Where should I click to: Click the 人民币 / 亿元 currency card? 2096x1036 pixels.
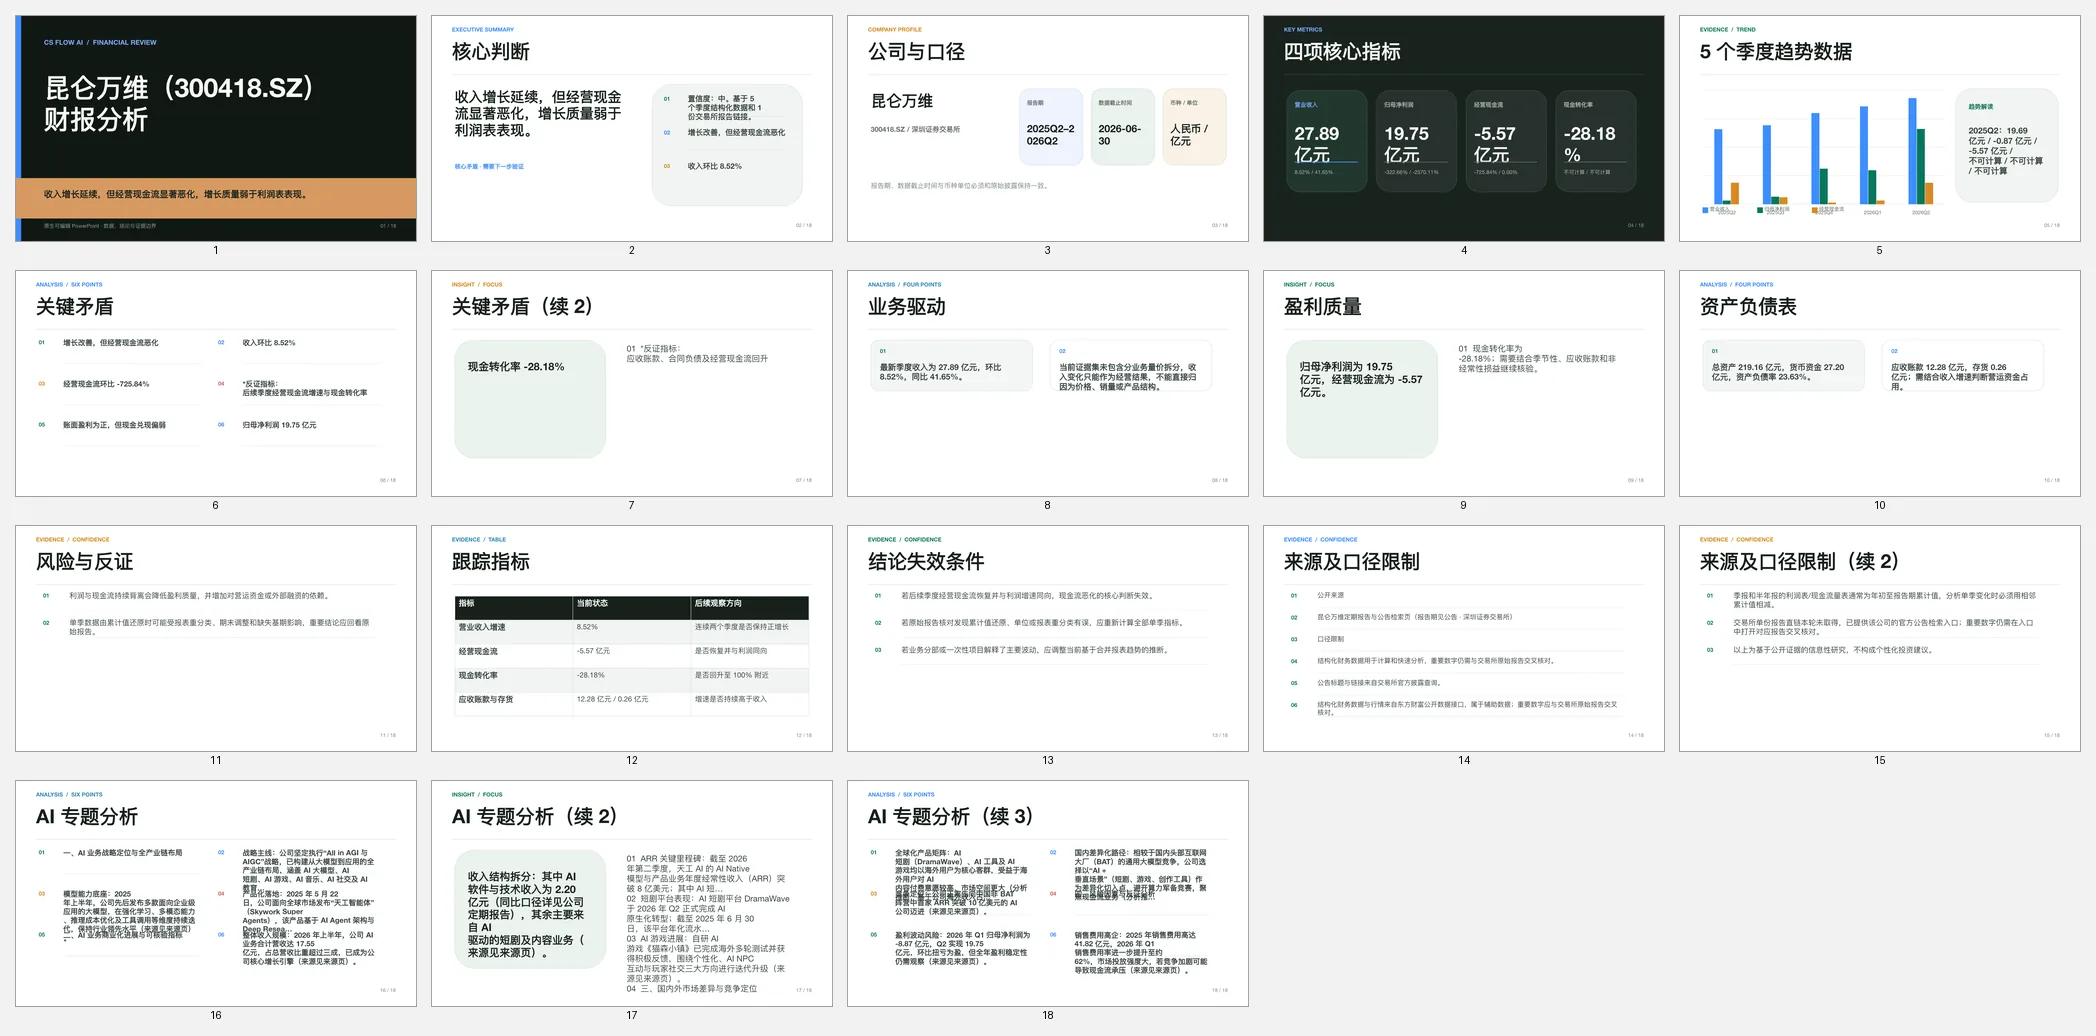[x=1194, y=127]
